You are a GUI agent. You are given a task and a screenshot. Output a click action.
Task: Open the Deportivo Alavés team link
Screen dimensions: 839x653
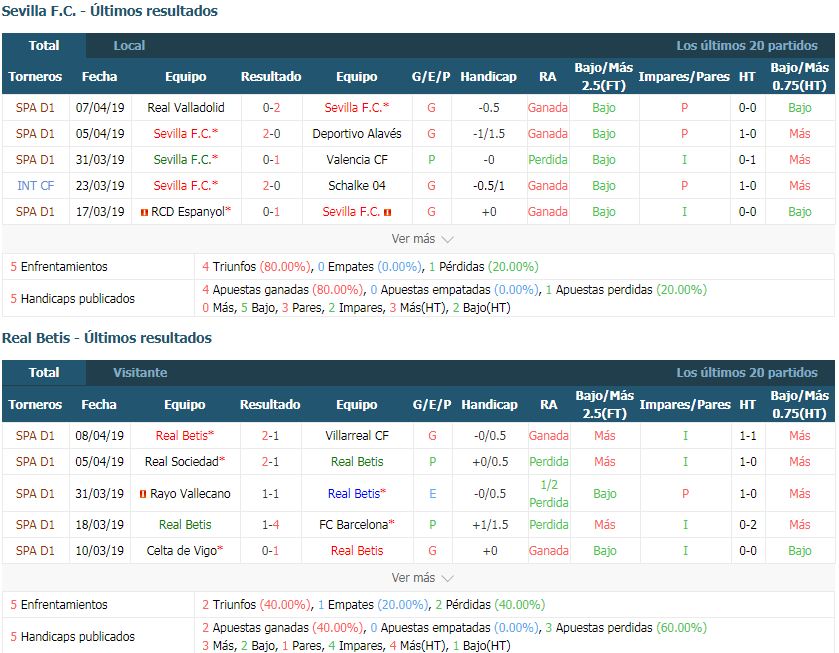(357, 133)
